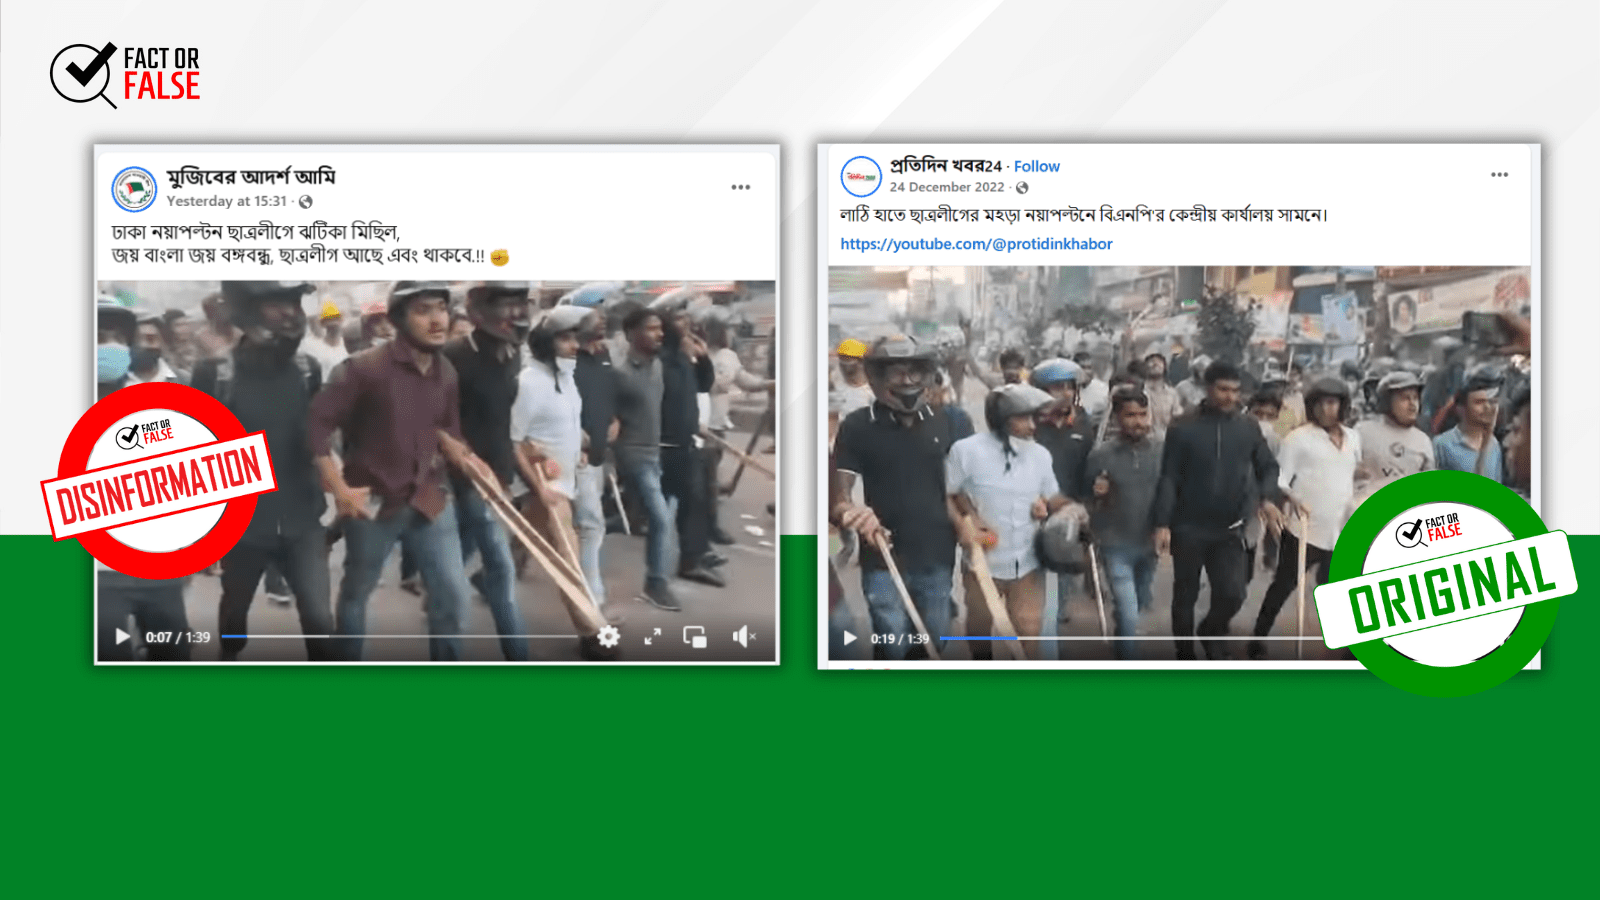The image size is (1600, 900).
Task: Seek on the left video progress bar
Action: coord(400,636)
